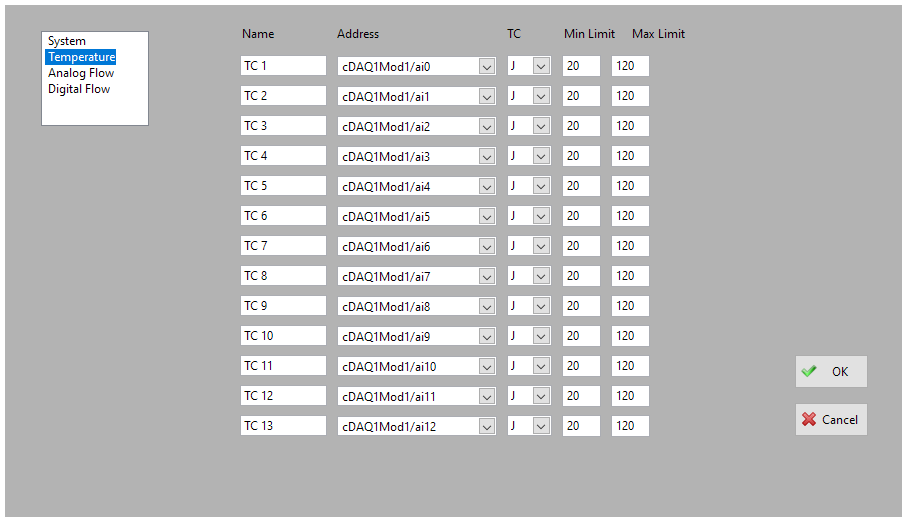Open thermocouple type dropdown for TC 4
This screenshot has width=907, height=522.
click(541, 156)
